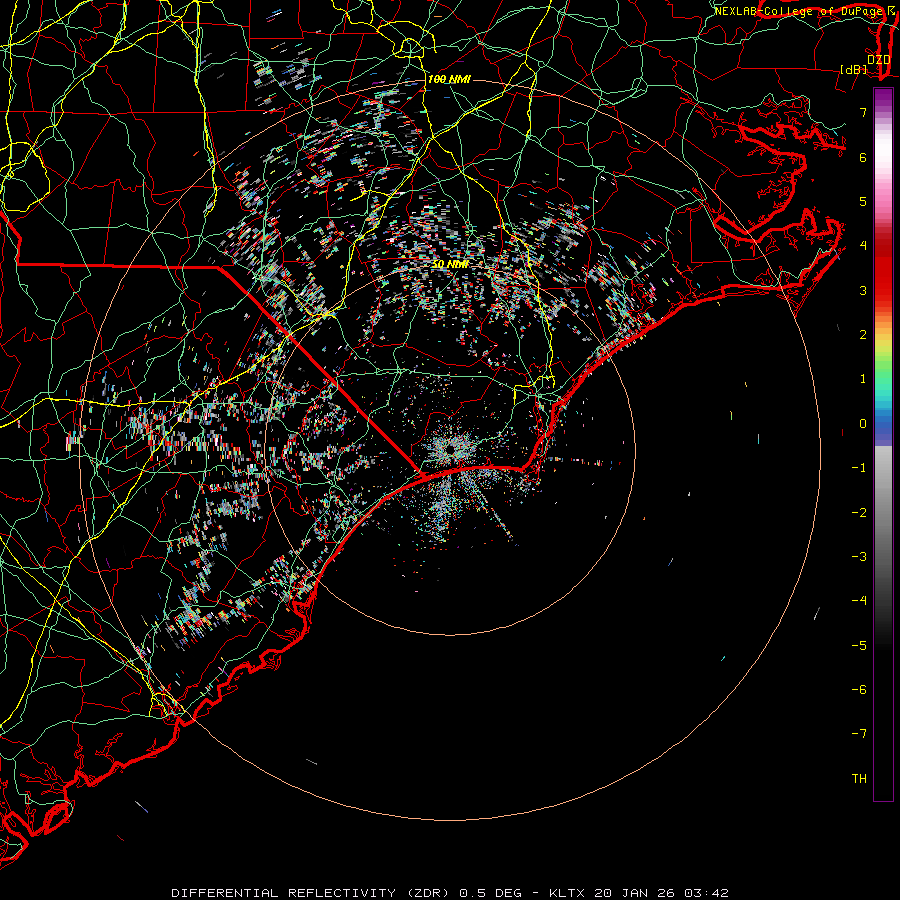Click the -4 value on the color scale
Viewport: 900px width, 900px height.
[859, 601]
